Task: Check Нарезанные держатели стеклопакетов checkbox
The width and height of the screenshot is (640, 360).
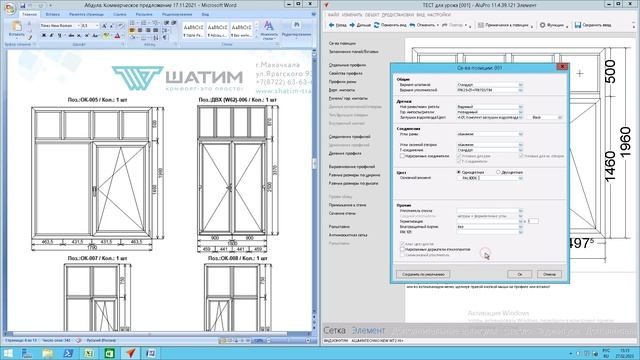Action: click(x=402, y=249)
